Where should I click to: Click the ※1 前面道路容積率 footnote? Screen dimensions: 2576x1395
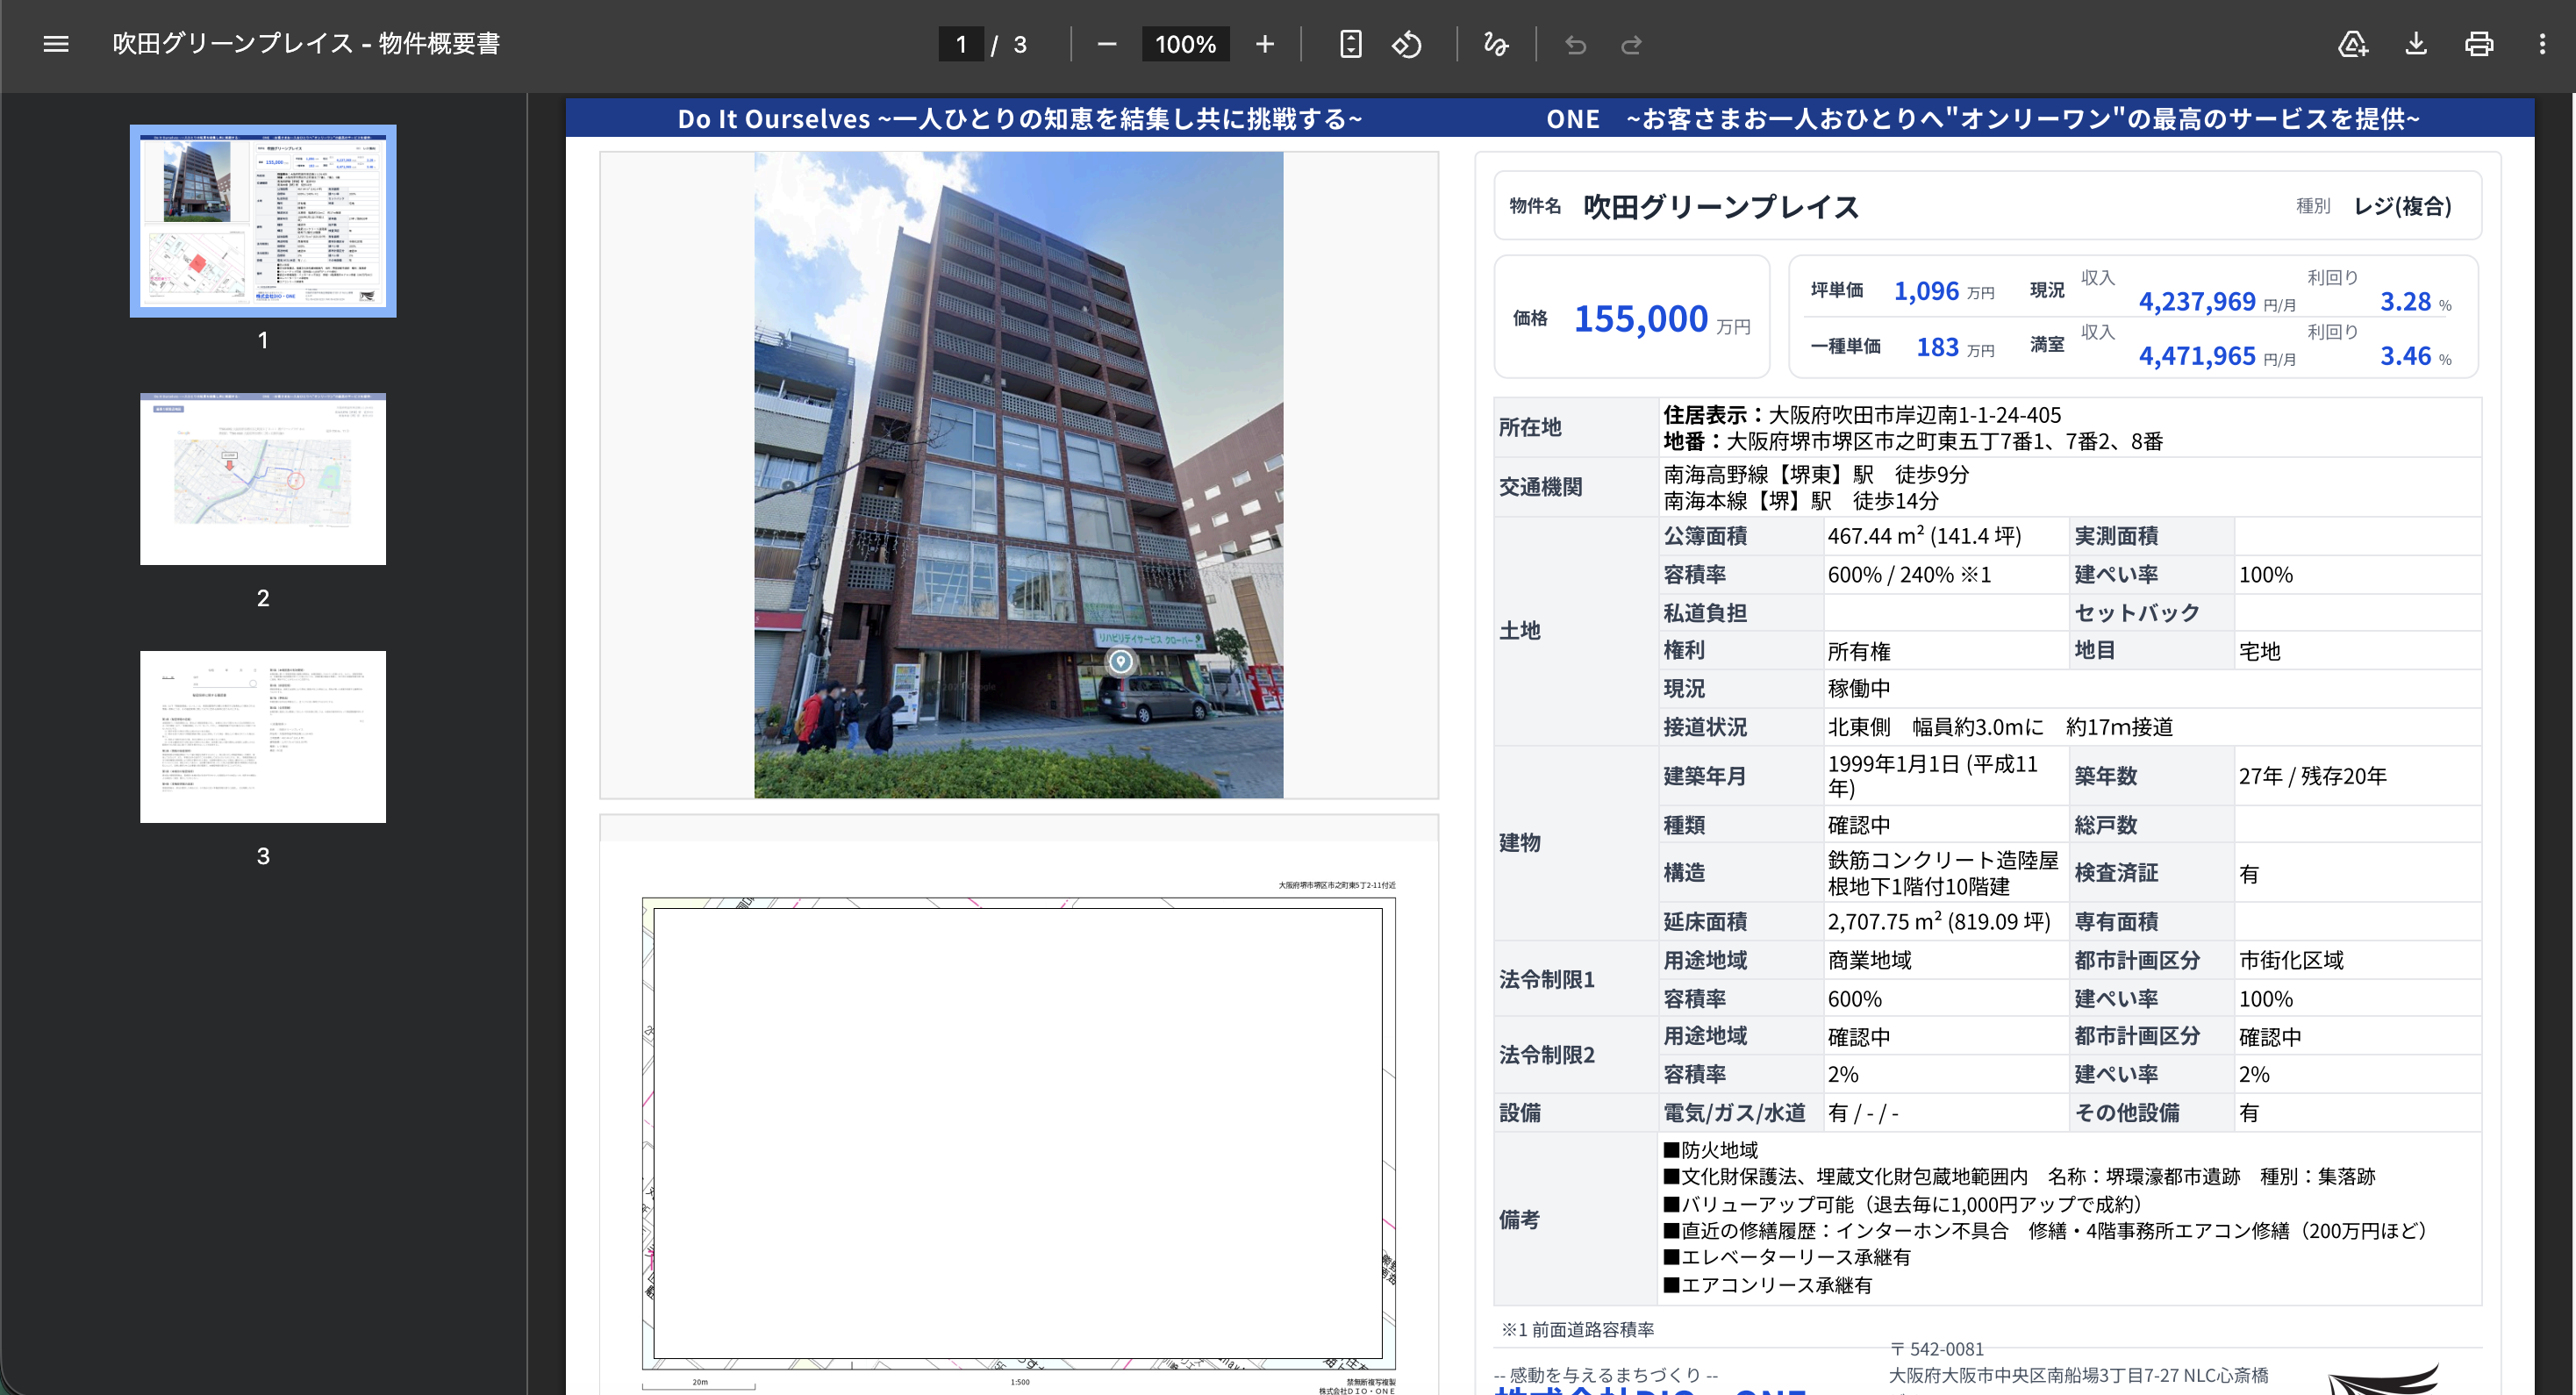1577,1329
